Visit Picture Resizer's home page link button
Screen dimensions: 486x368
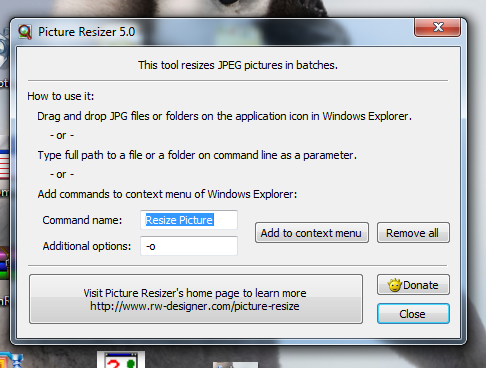coord(196,299)
